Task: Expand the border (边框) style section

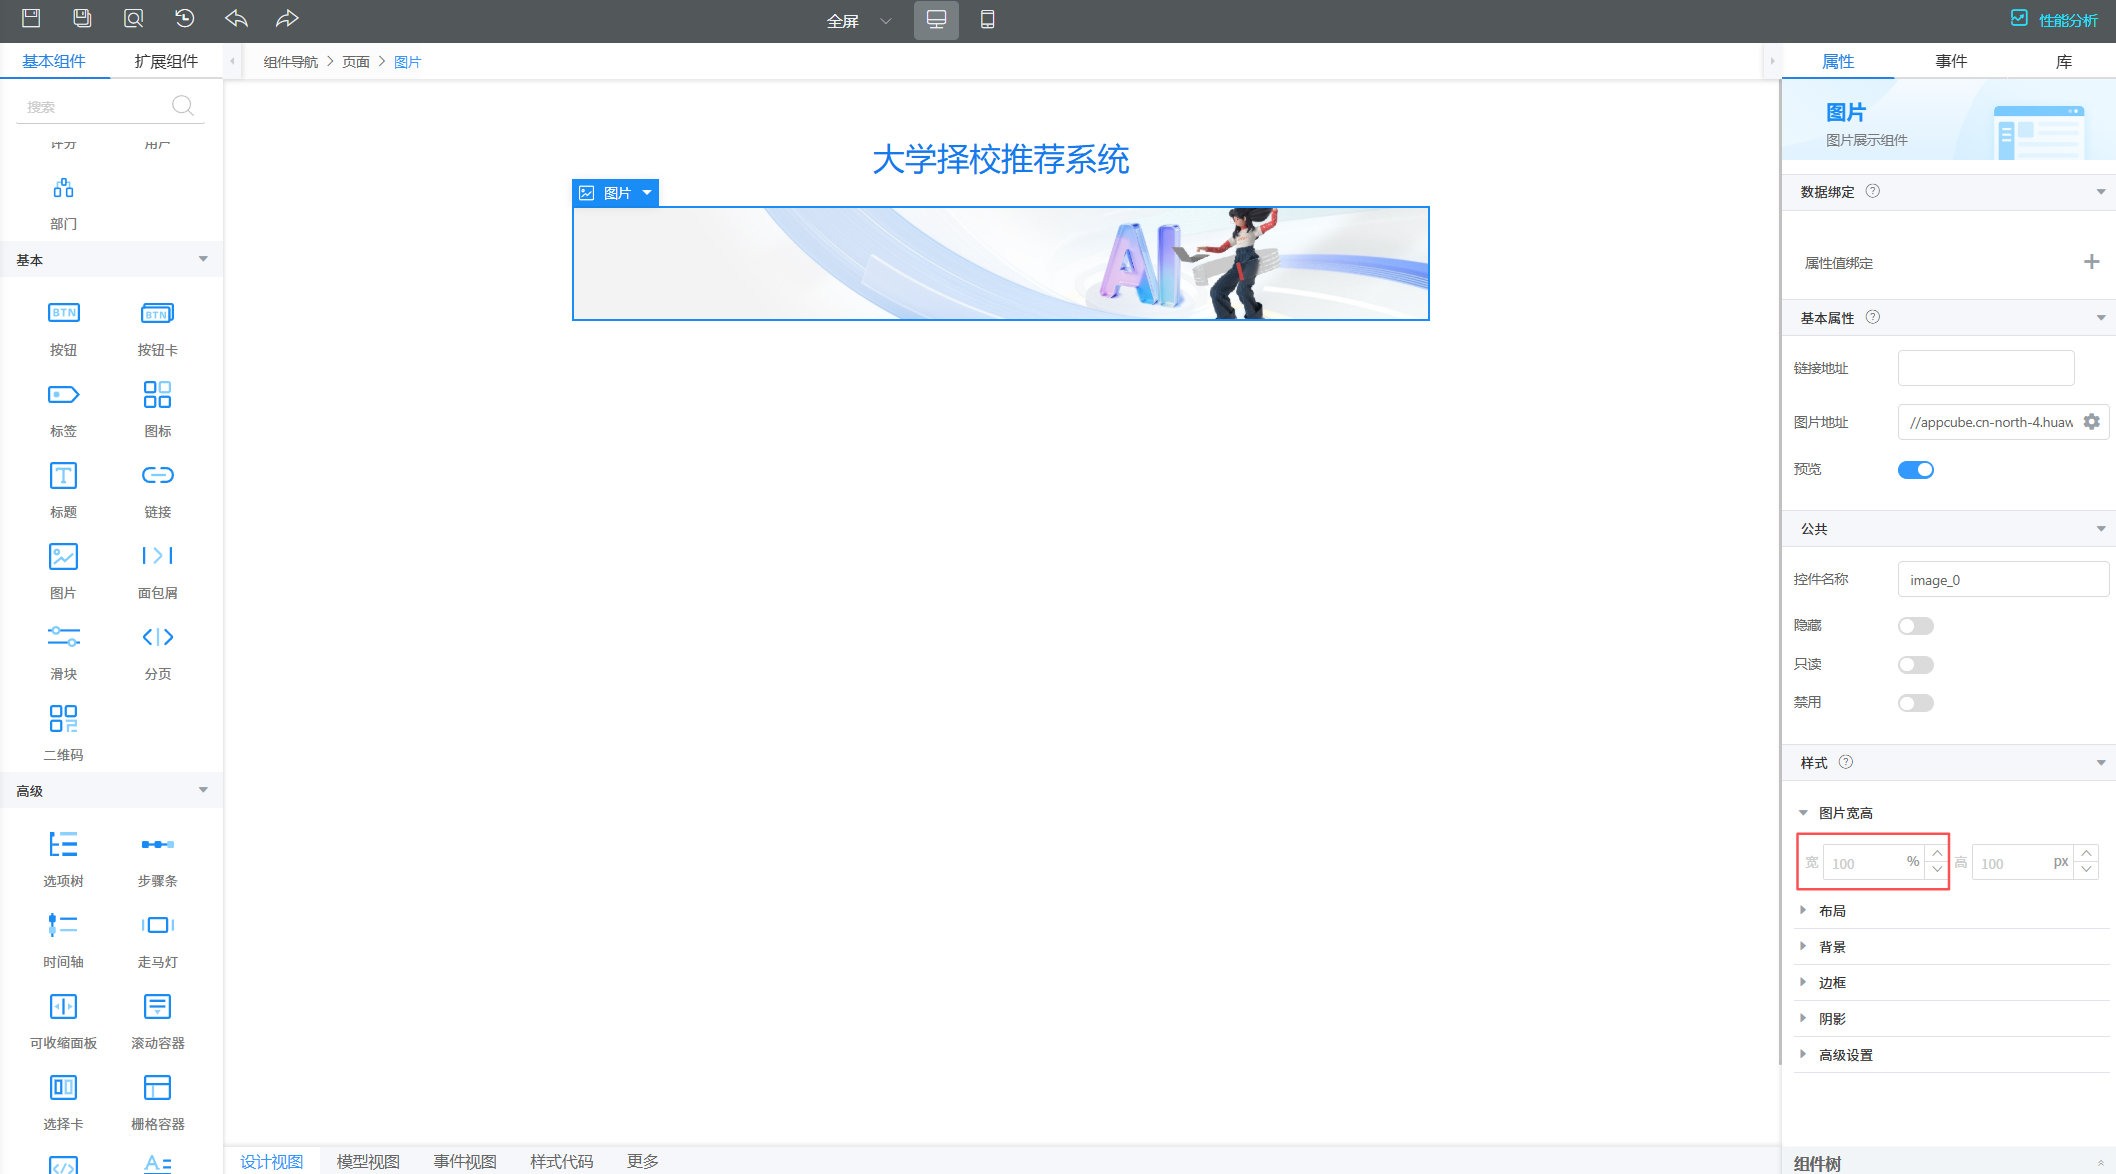Action: point(1832,983)
